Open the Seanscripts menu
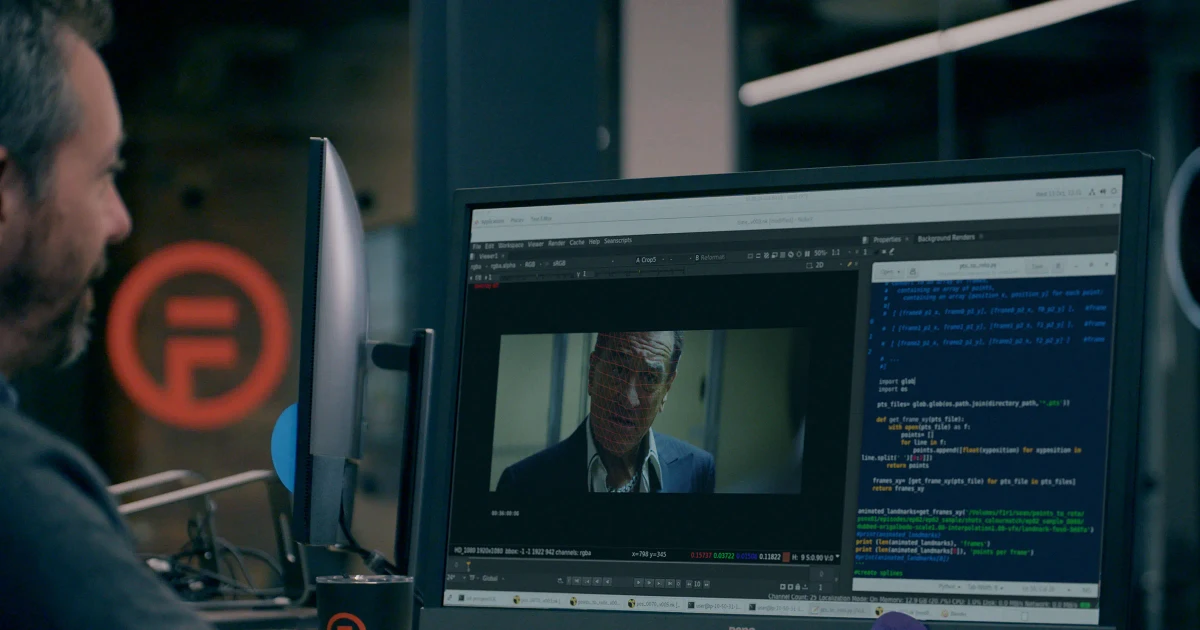The image size is (1200, 630). [618, 241]
